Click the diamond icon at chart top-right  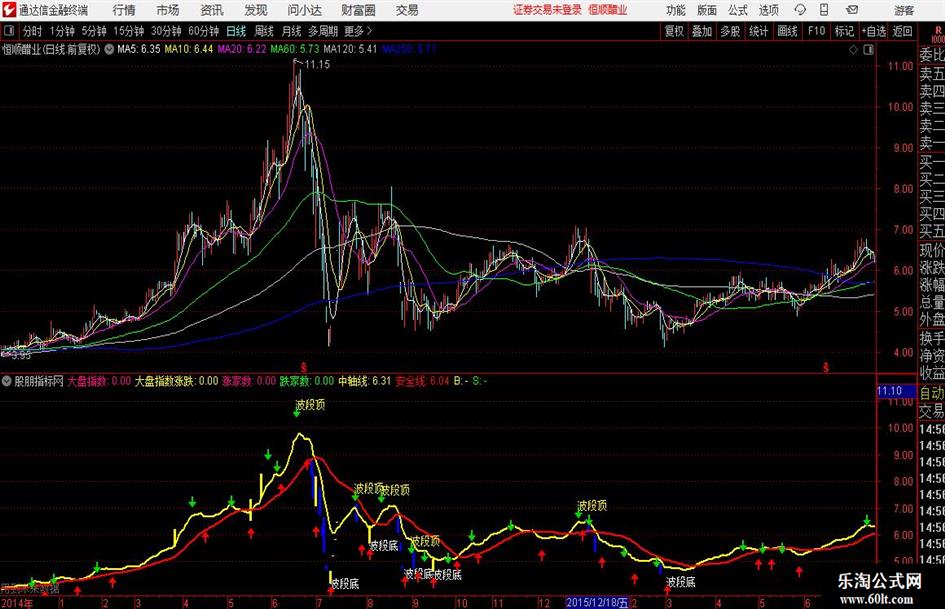[853, 50]
